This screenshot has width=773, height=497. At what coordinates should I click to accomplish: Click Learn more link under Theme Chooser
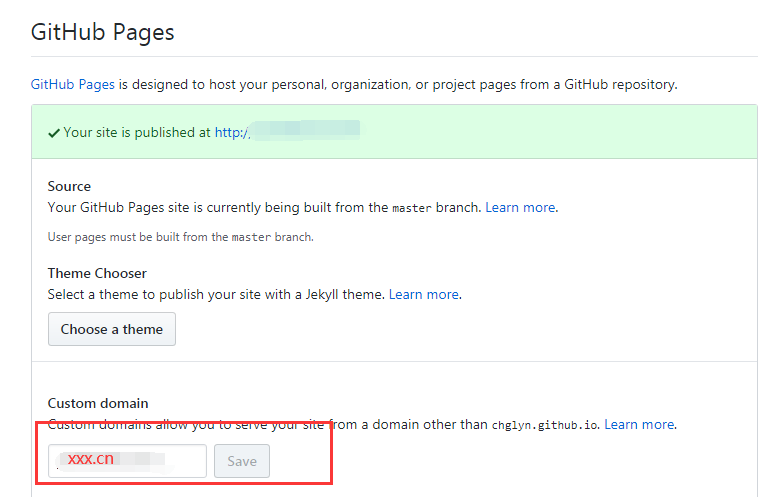coord(424,294)
